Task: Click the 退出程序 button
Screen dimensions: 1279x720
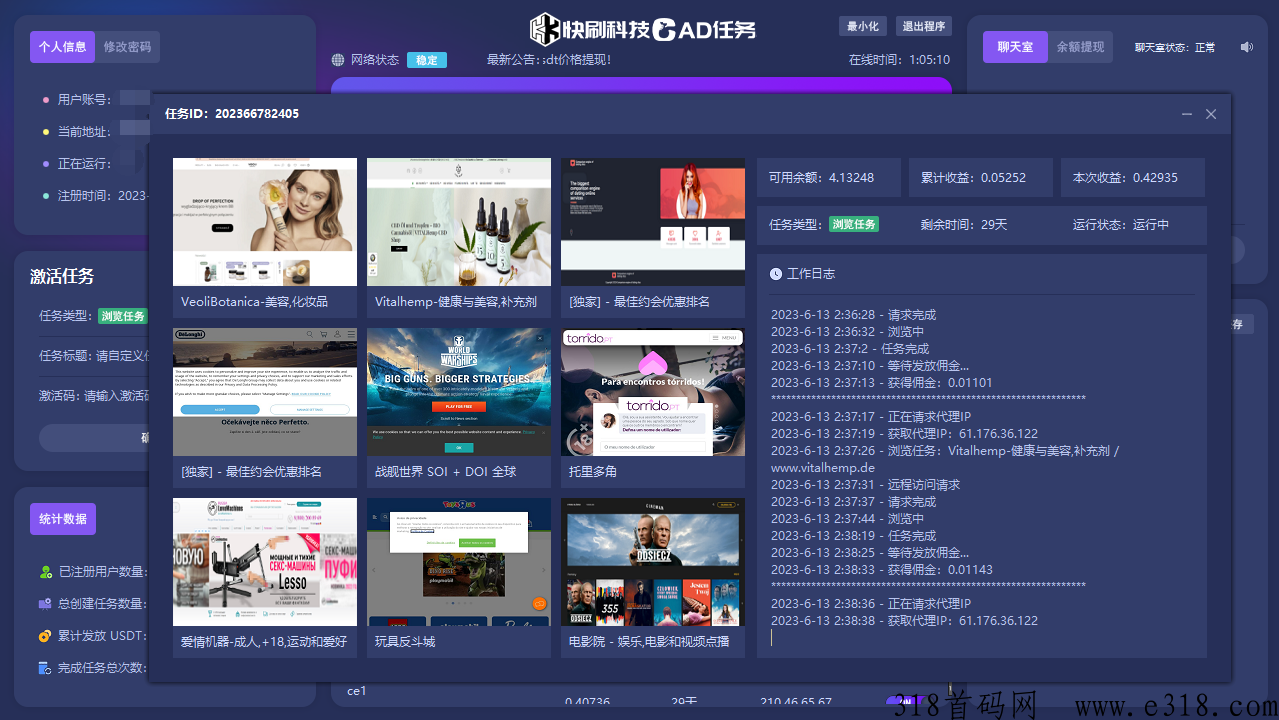Action: click(923, 27)
